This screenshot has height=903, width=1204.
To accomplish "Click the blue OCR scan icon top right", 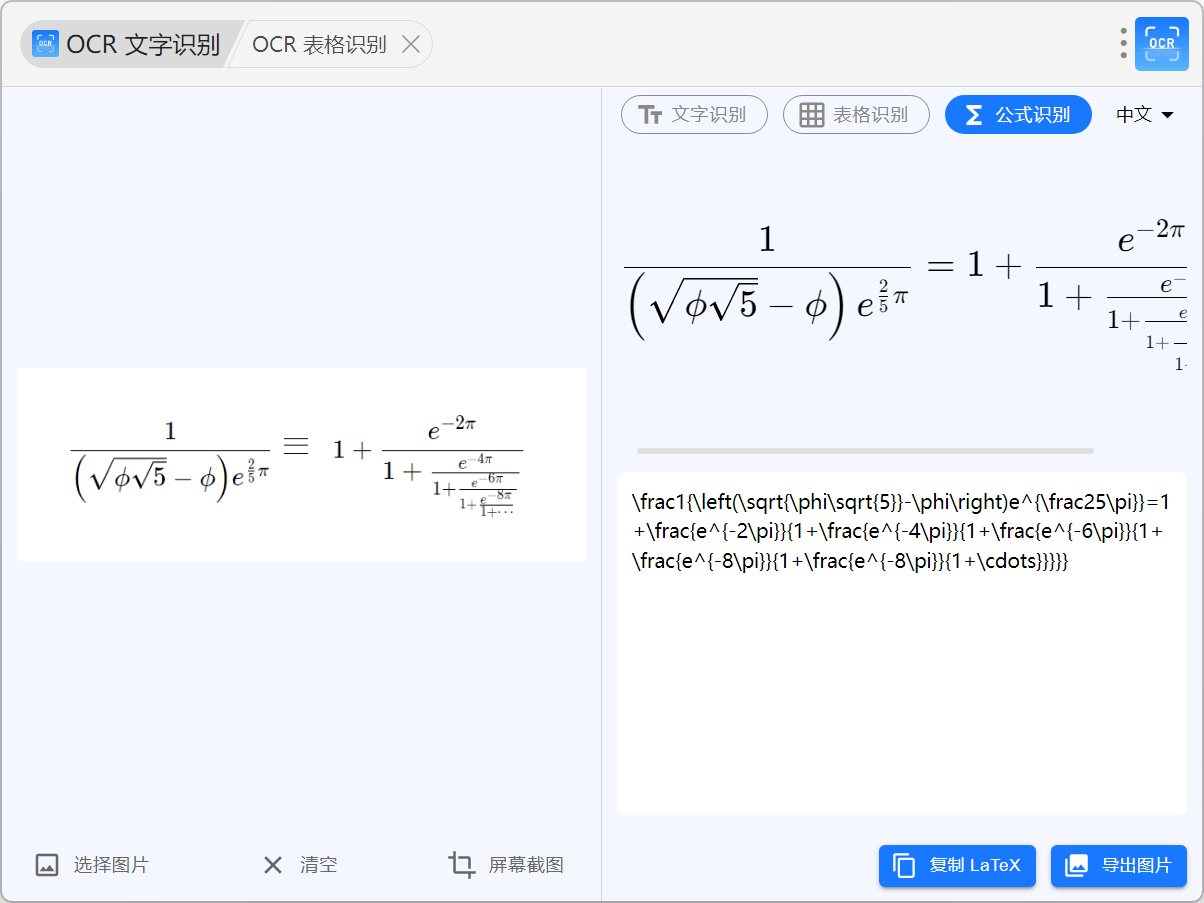I will pos(1161,44).
